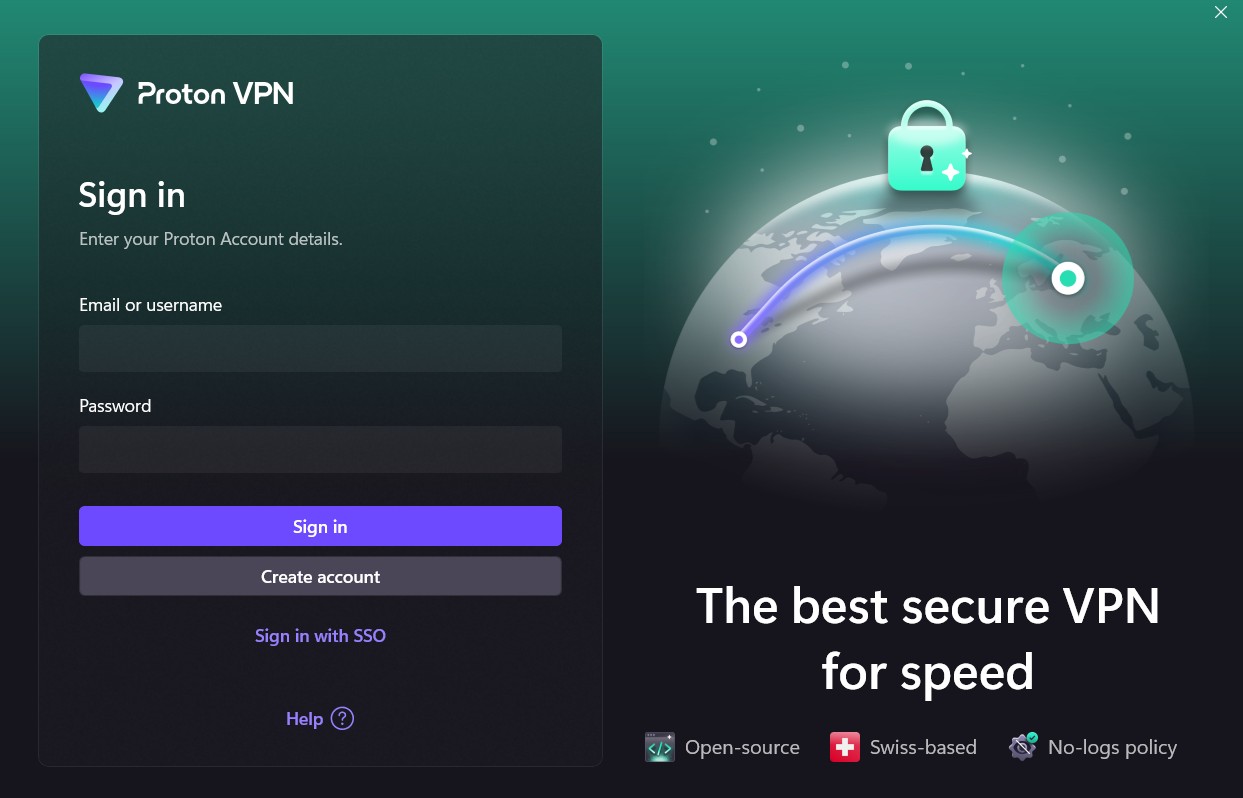Click the purple origin node on globe

coord(738,339)
